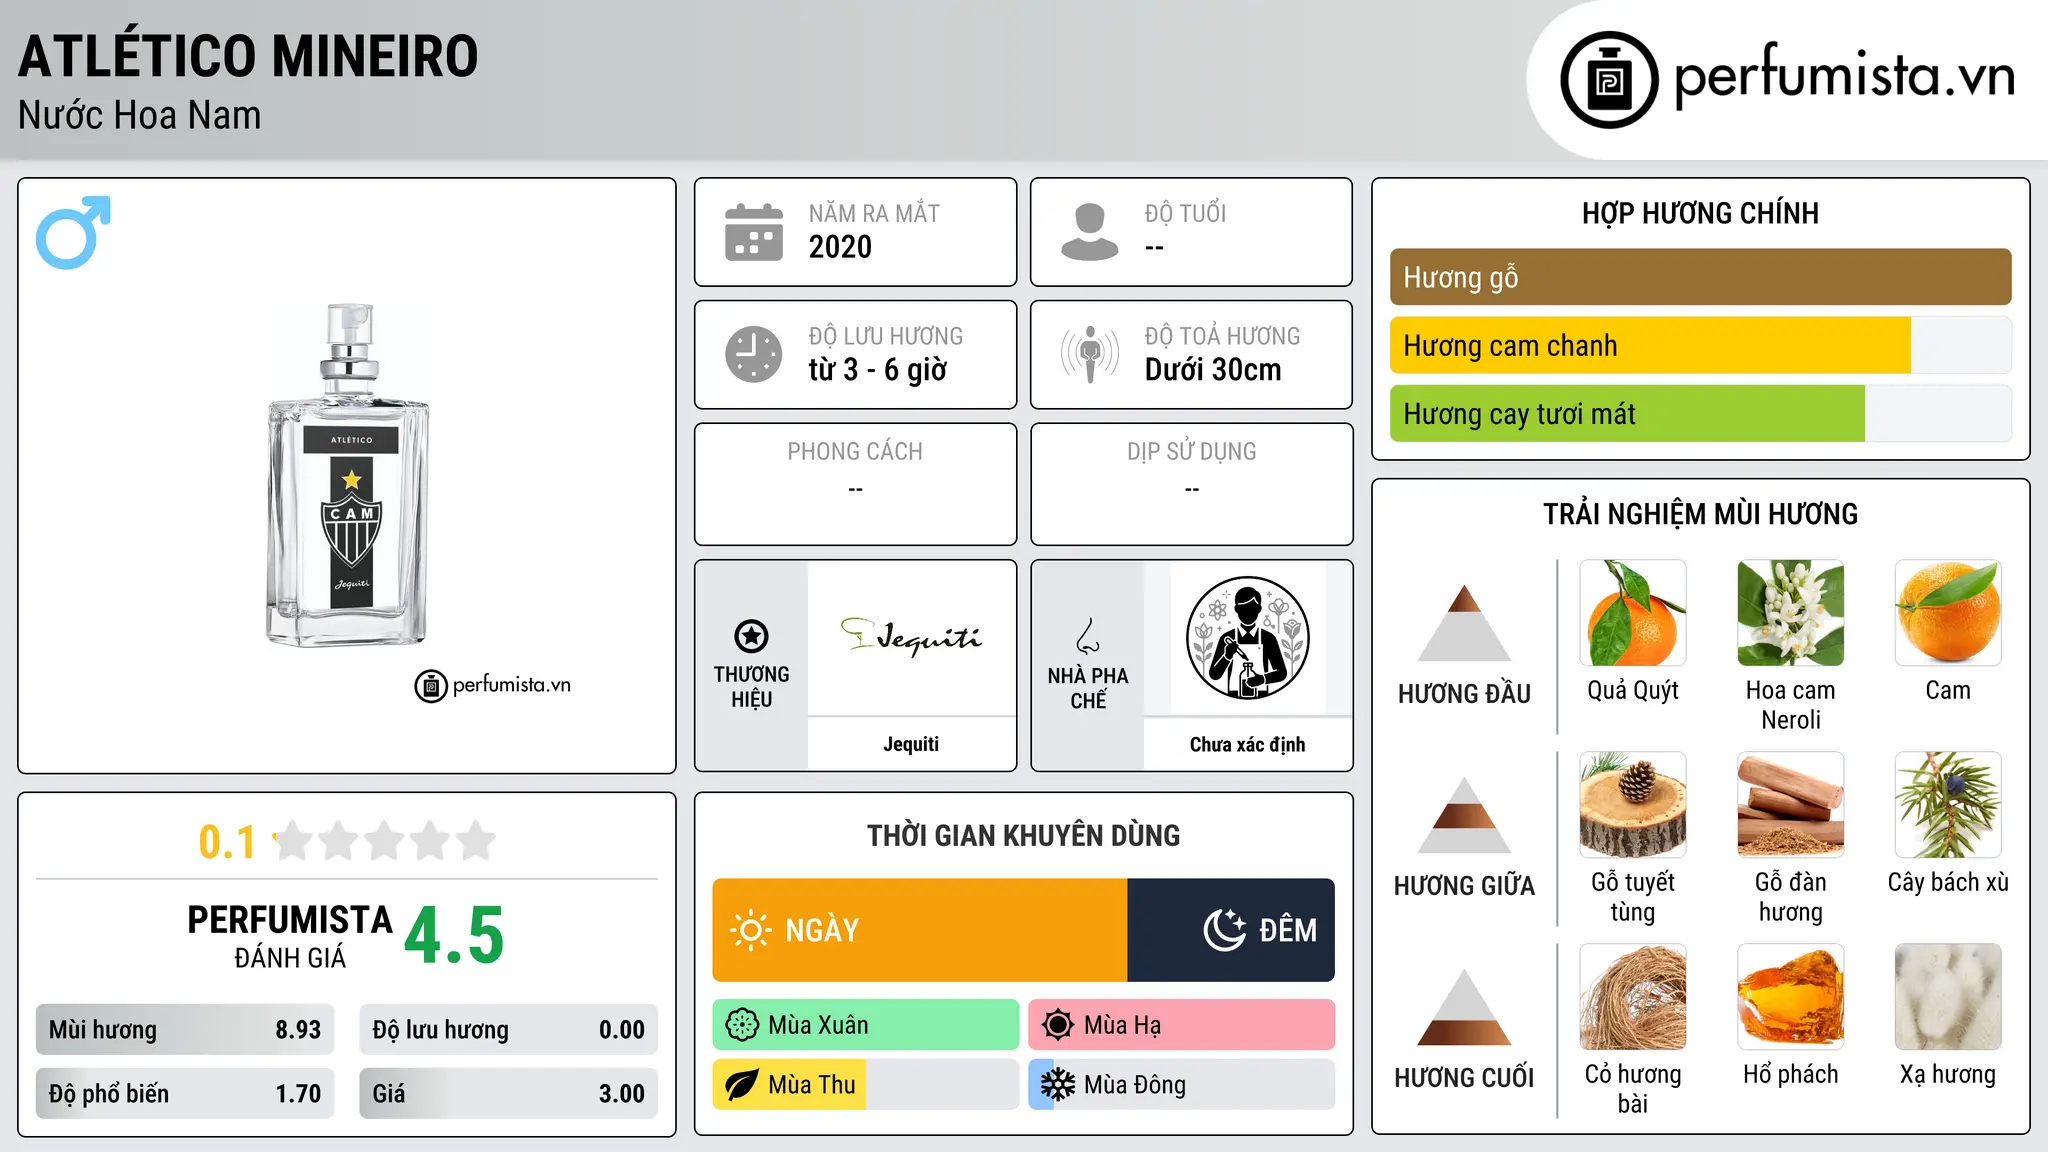The height and width of the screenshot is (1152, 2048).
Task: Click the ATLÉTICO MINEIRO title
Action: 248,56
